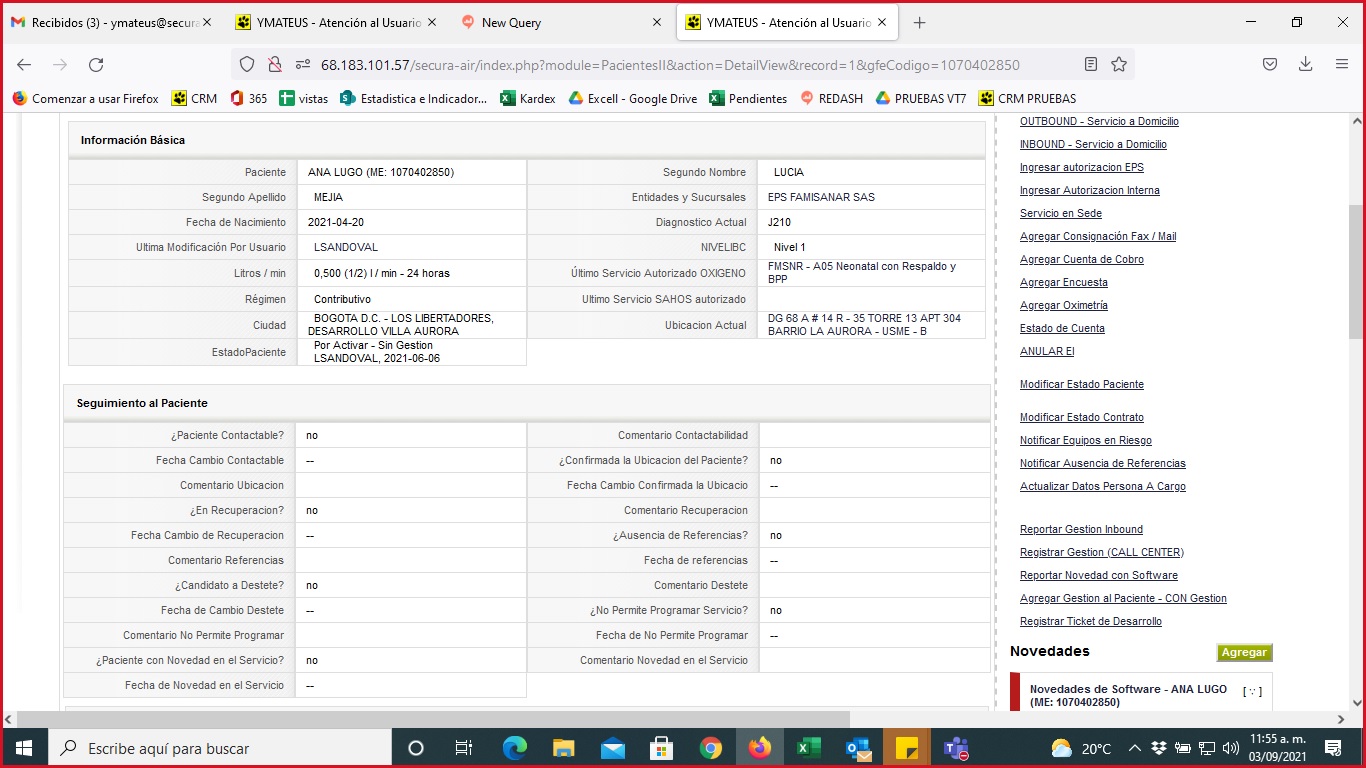Click Reportar Gestion Inbound link
This screenshot has height=768, width=1366.
point(1081,529)
